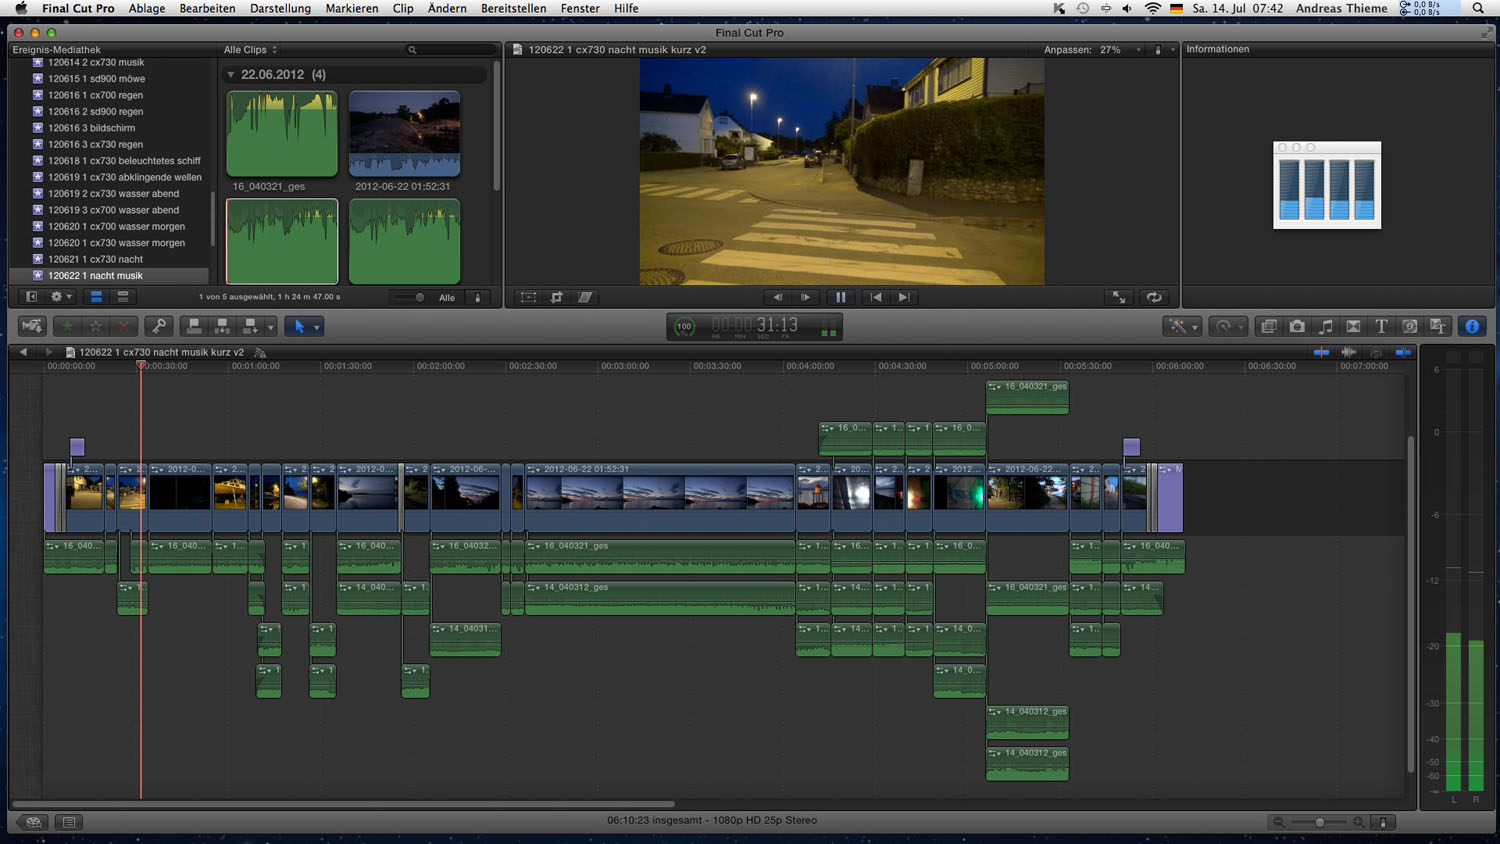Show the Titles browser
1500x844 pixels.
coord(1381,326)
